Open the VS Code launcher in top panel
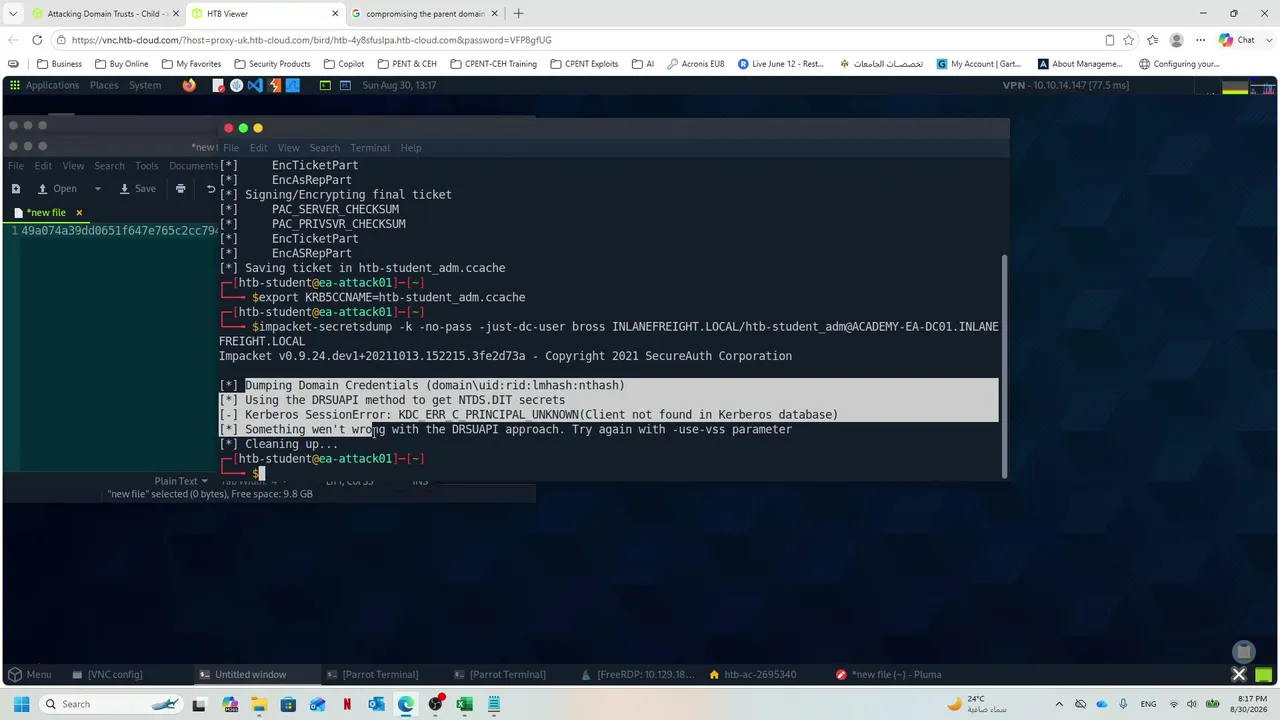This screenshot has height=720, width=1280. point(255,86)
